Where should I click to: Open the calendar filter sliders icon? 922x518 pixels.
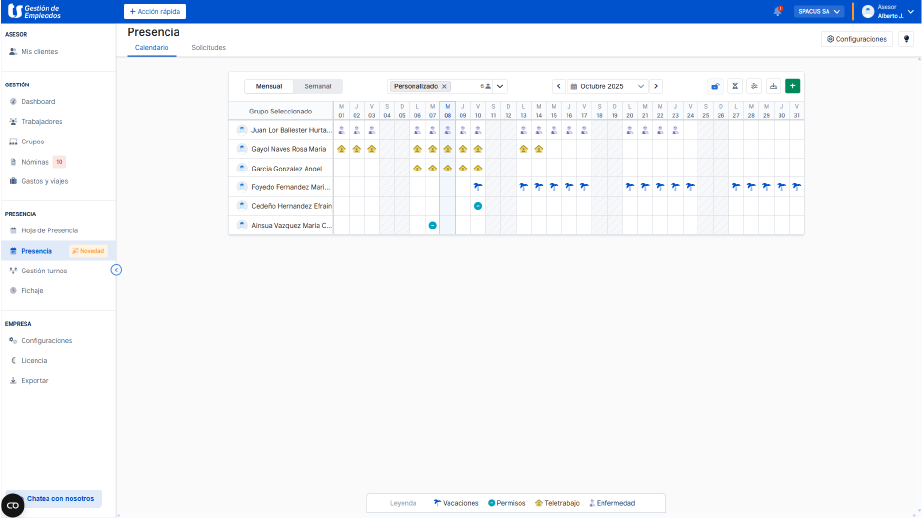click(754, 86)
